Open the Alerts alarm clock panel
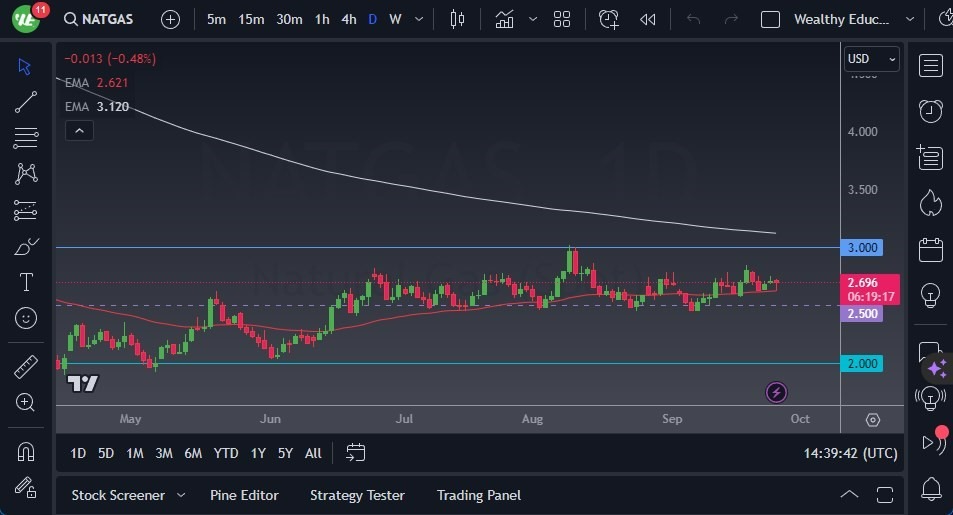The height and width of the screenshot is (515, 953). (x=931, y=110)
